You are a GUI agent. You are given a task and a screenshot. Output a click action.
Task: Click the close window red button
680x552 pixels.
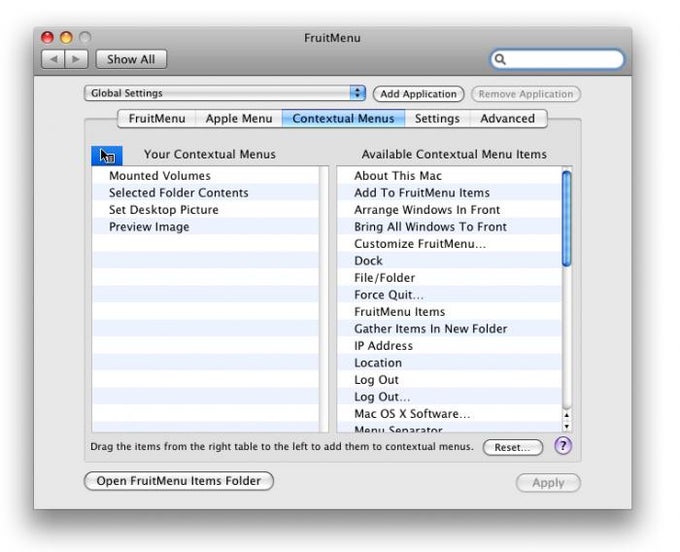[x=47, y=38]
